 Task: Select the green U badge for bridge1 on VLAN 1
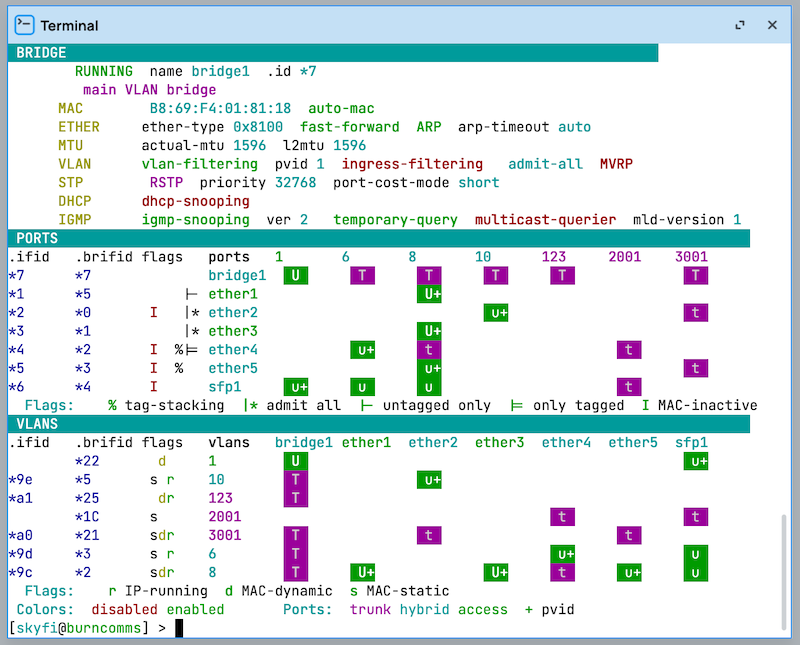point(295,461)
